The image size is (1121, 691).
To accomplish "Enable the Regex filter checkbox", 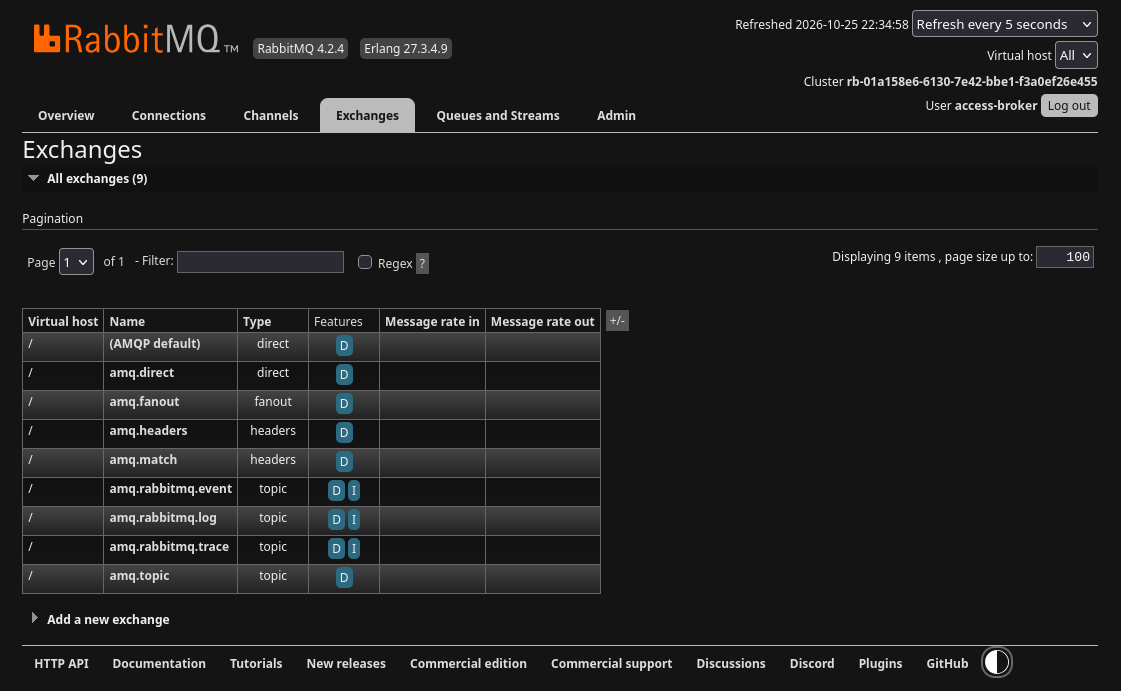I will pos(365,262).
